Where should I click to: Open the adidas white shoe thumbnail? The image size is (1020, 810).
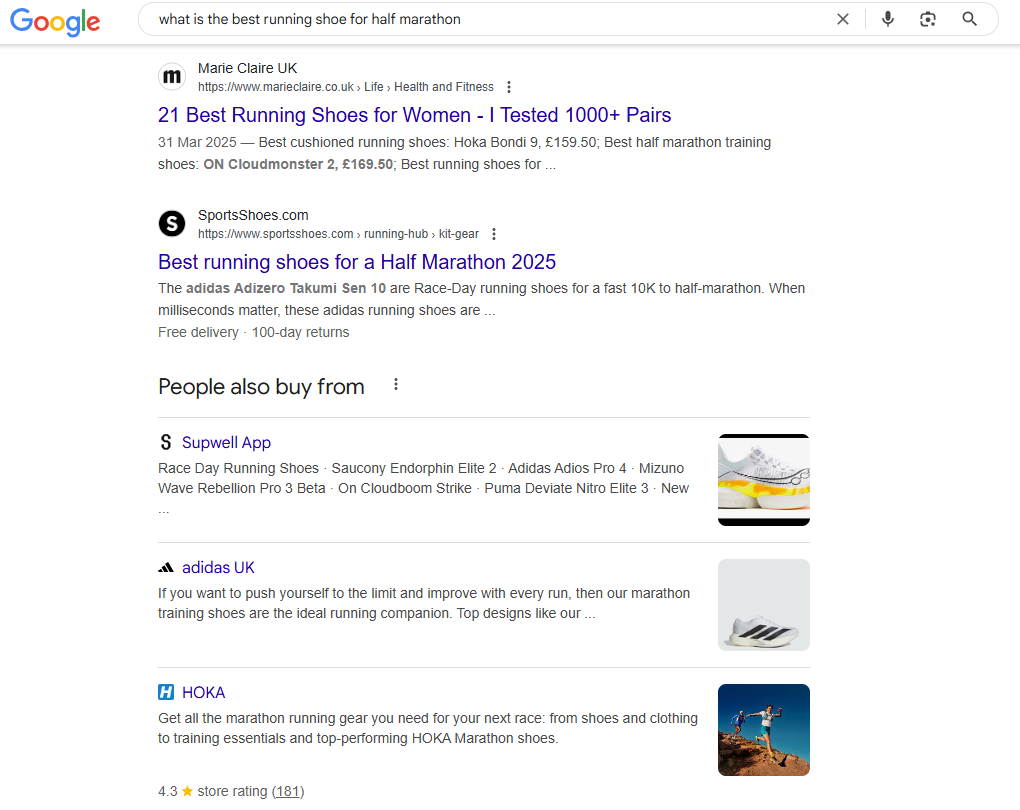coord(764,605)
